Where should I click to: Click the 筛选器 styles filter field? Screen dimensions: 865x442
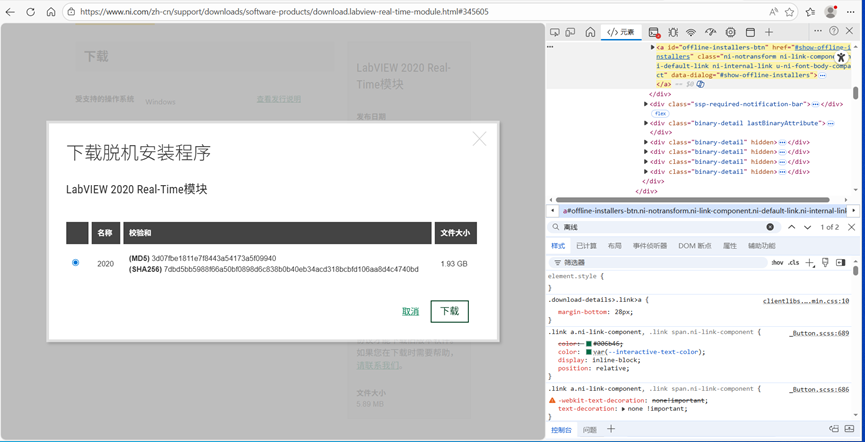coord(659,263)
